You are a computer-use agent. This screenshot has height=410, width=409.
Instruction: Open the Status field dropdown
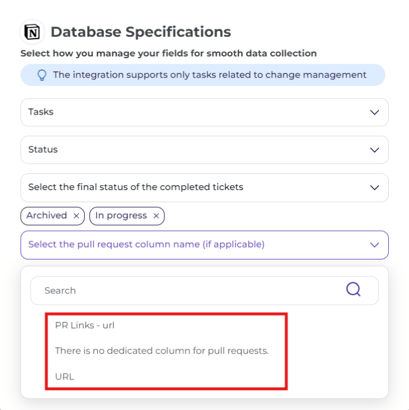pyautogui.click(x=204, y=150)
